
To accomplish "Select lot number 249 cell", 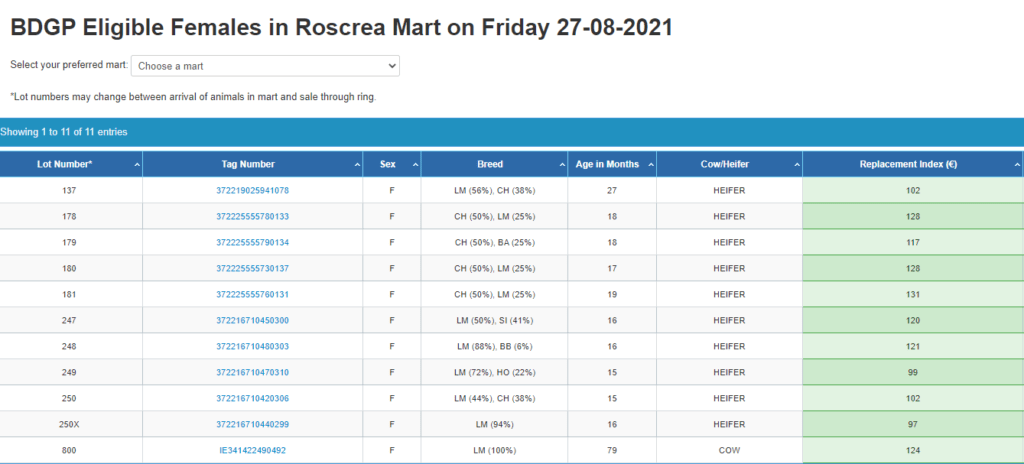I will [71, 373].
